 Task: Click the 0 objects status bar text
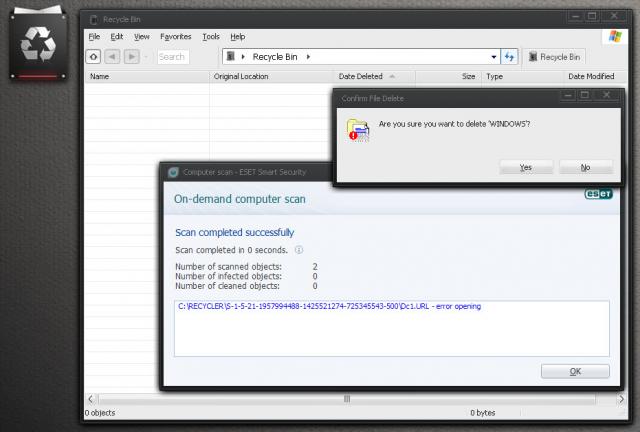100,413
